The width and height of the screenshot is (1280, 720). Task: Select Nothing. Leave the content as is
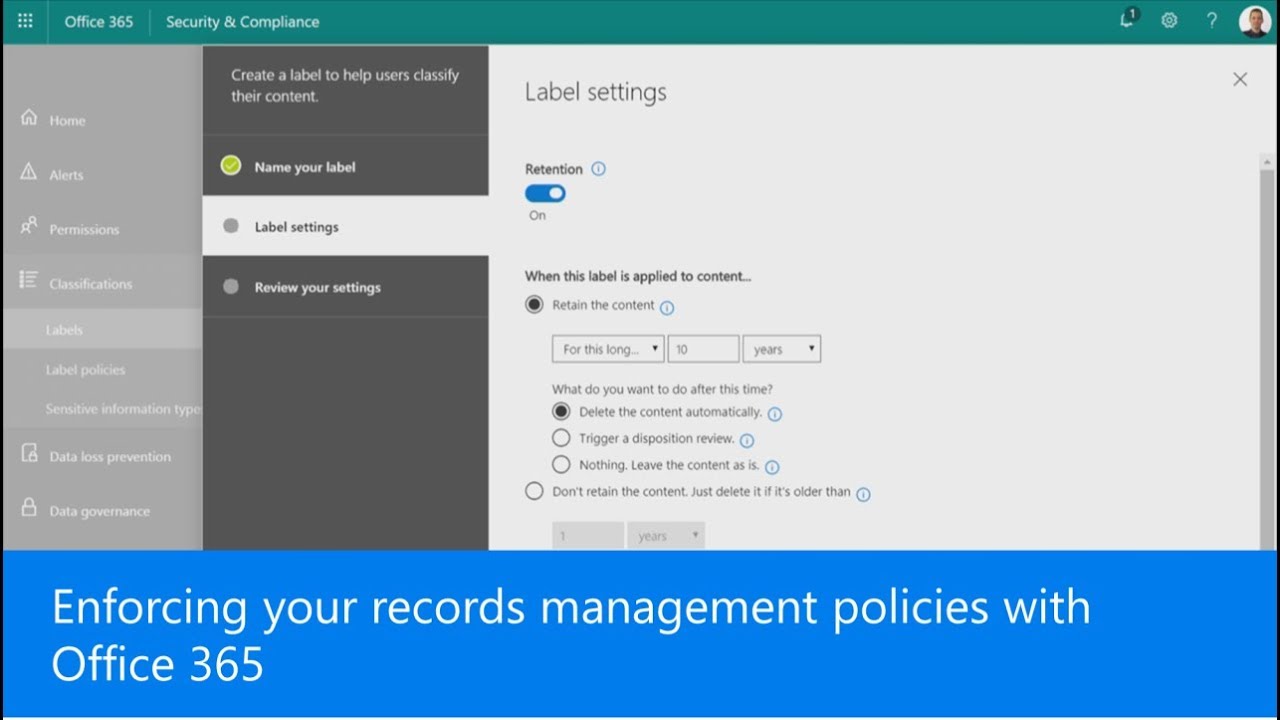561,464
